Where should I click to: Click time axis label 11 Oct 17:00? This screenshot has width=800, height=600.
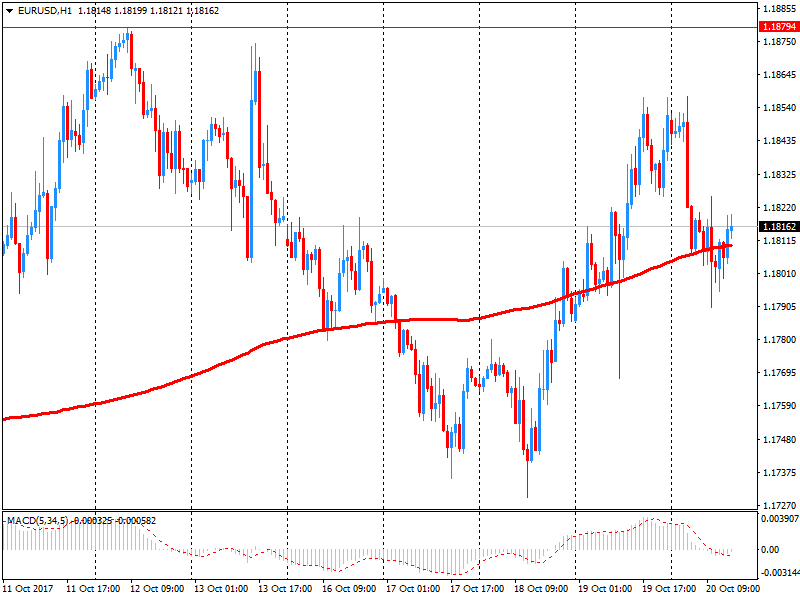(x=93, y=589)
